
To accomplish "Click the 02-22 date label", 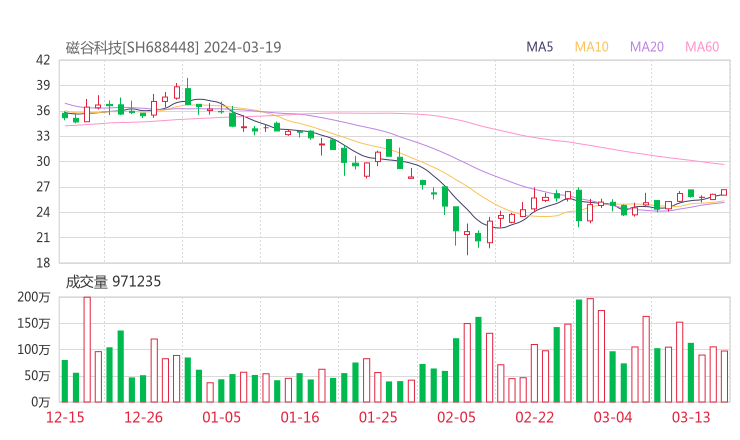I will click(534, 417).
